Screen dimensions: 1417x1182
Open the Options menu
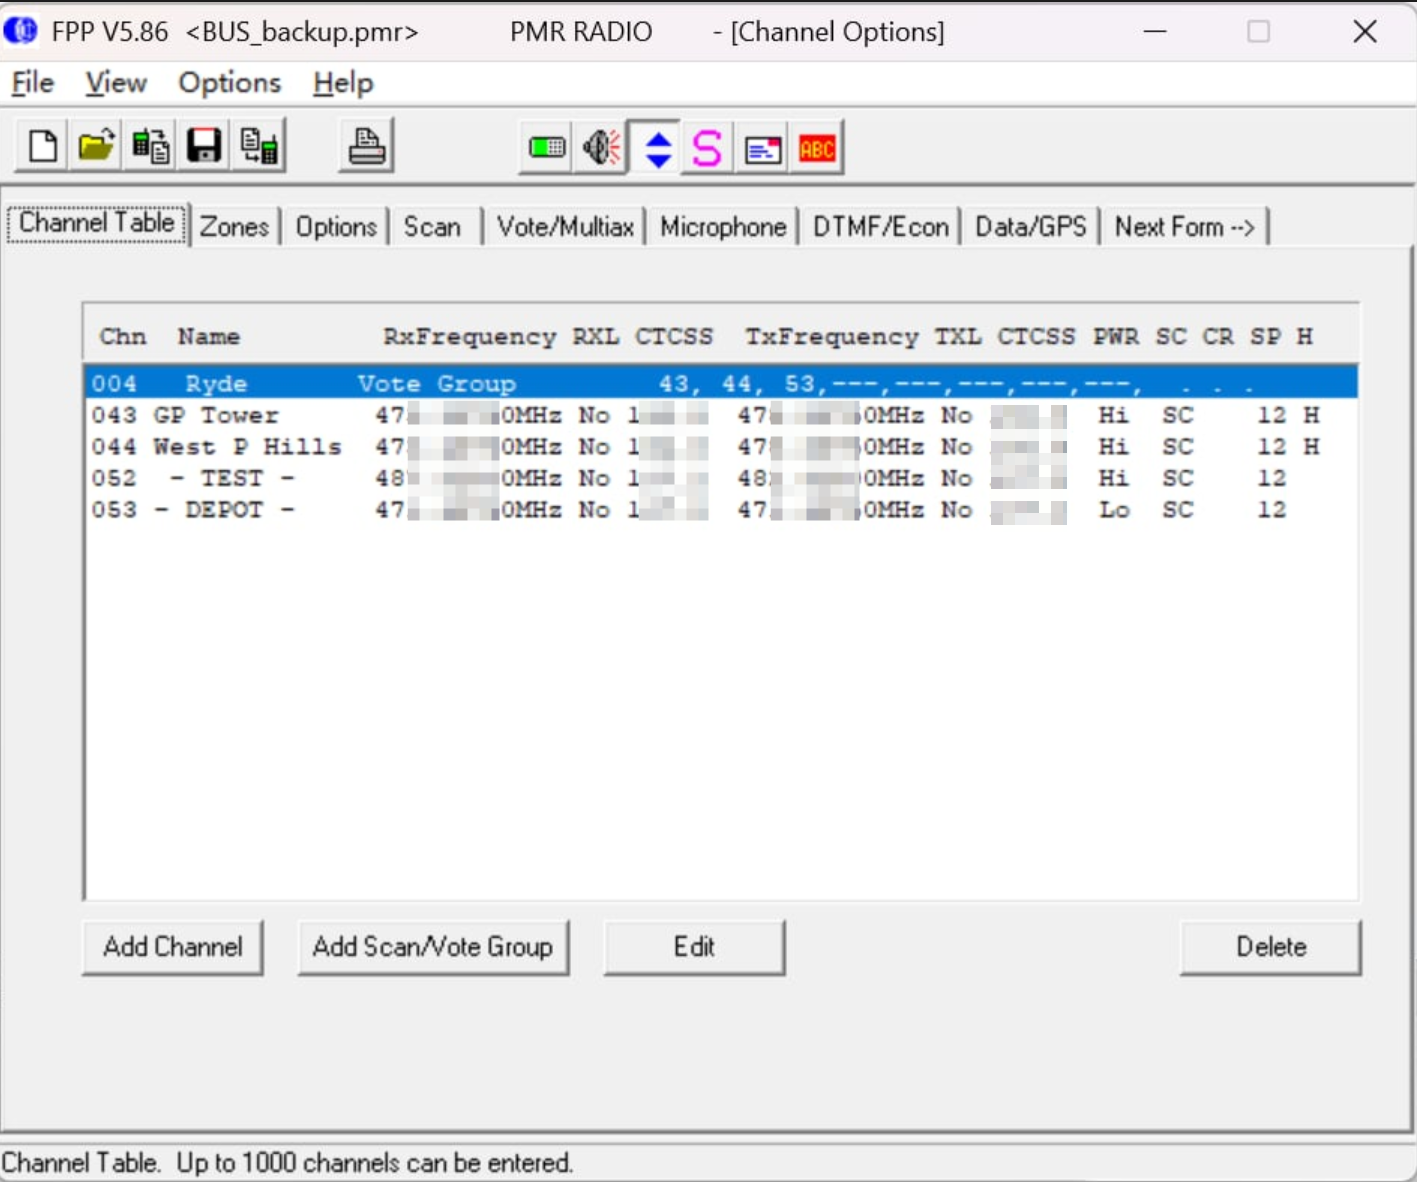click(x=229, y=83)
